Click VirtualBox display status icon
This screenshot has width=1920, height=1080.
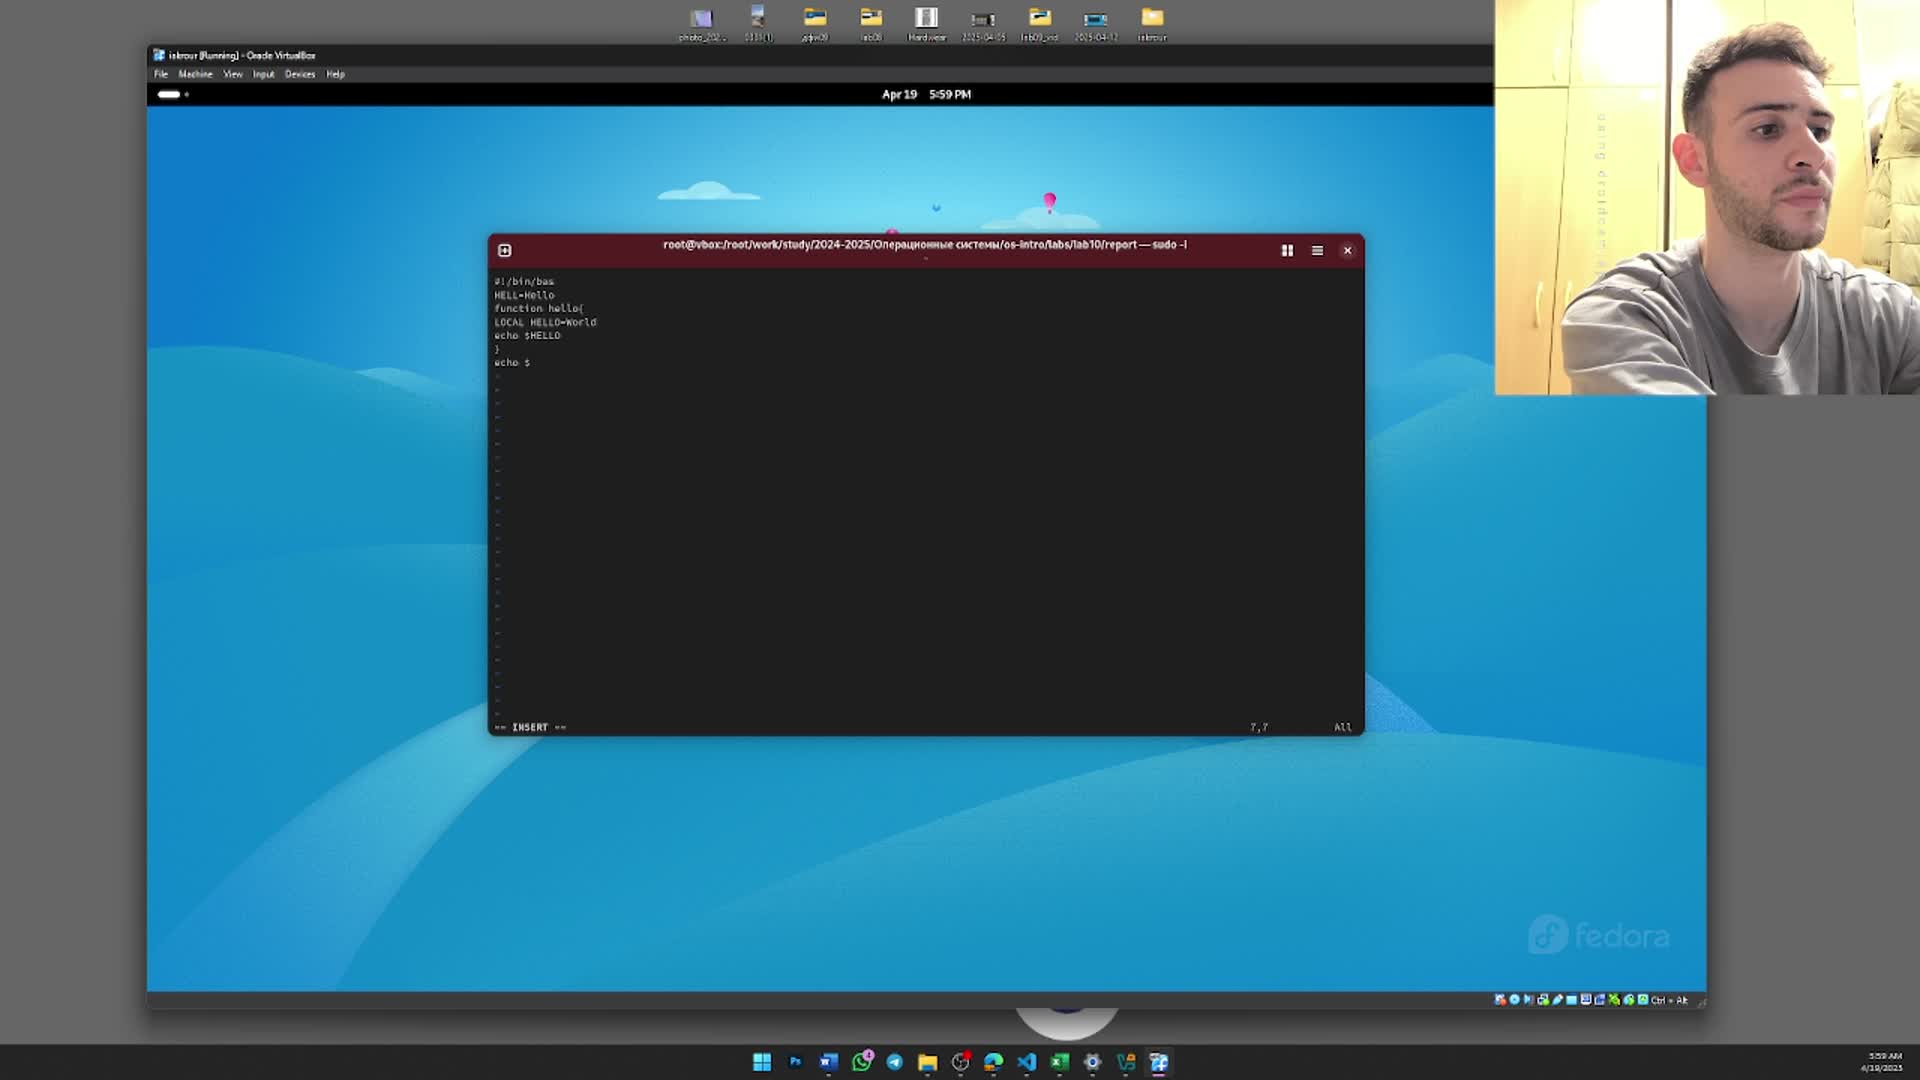pos(1586,1000)
